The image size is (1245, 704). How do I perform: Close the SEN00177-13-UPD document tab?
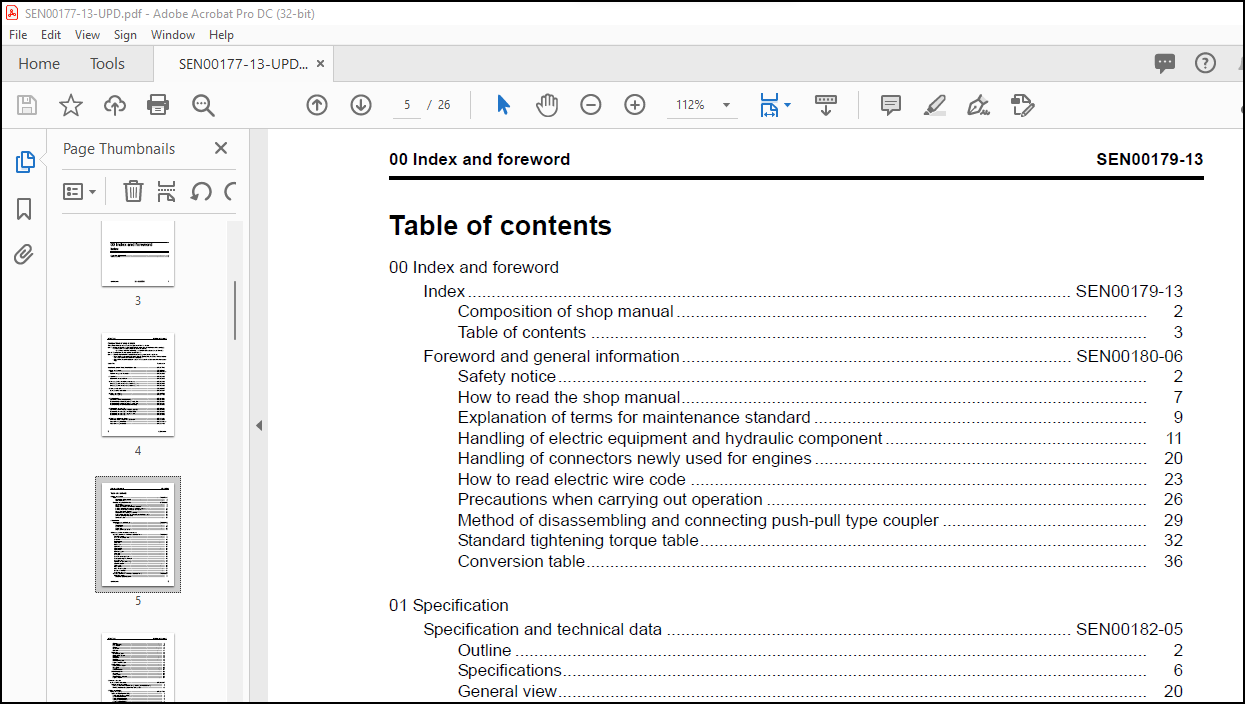point(320,63)
